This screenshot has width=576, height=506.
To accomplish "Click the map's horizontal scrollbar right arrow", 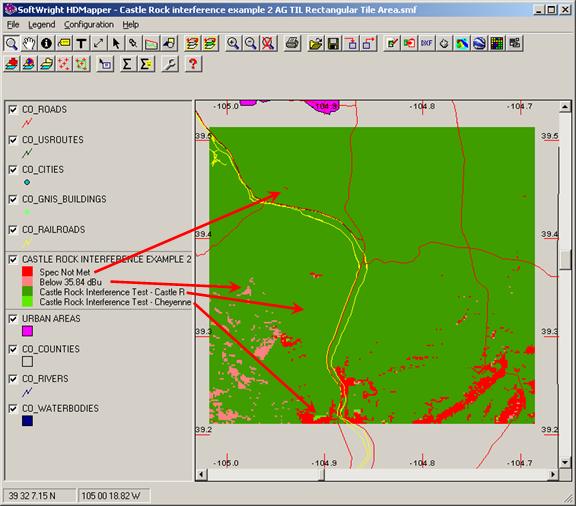I will 552,475.
